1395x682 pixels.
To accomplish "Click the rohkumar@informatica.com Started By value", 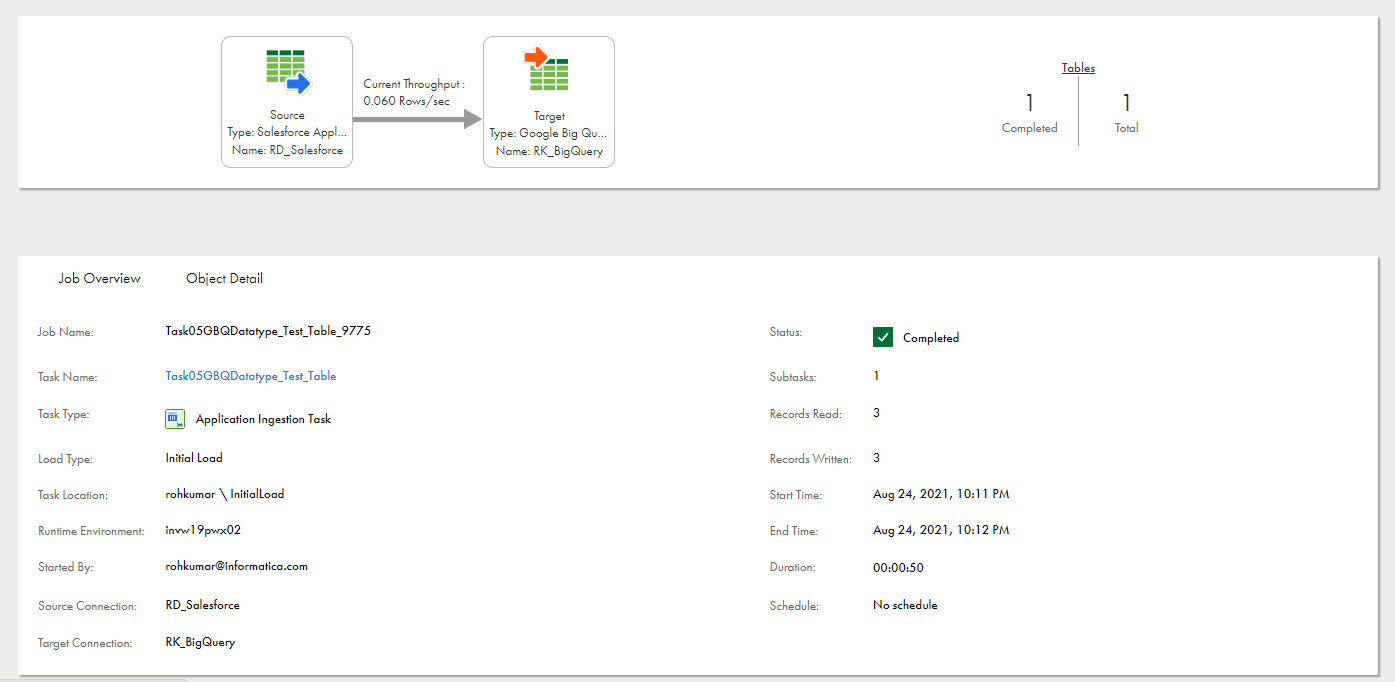I will click(237, 566).
